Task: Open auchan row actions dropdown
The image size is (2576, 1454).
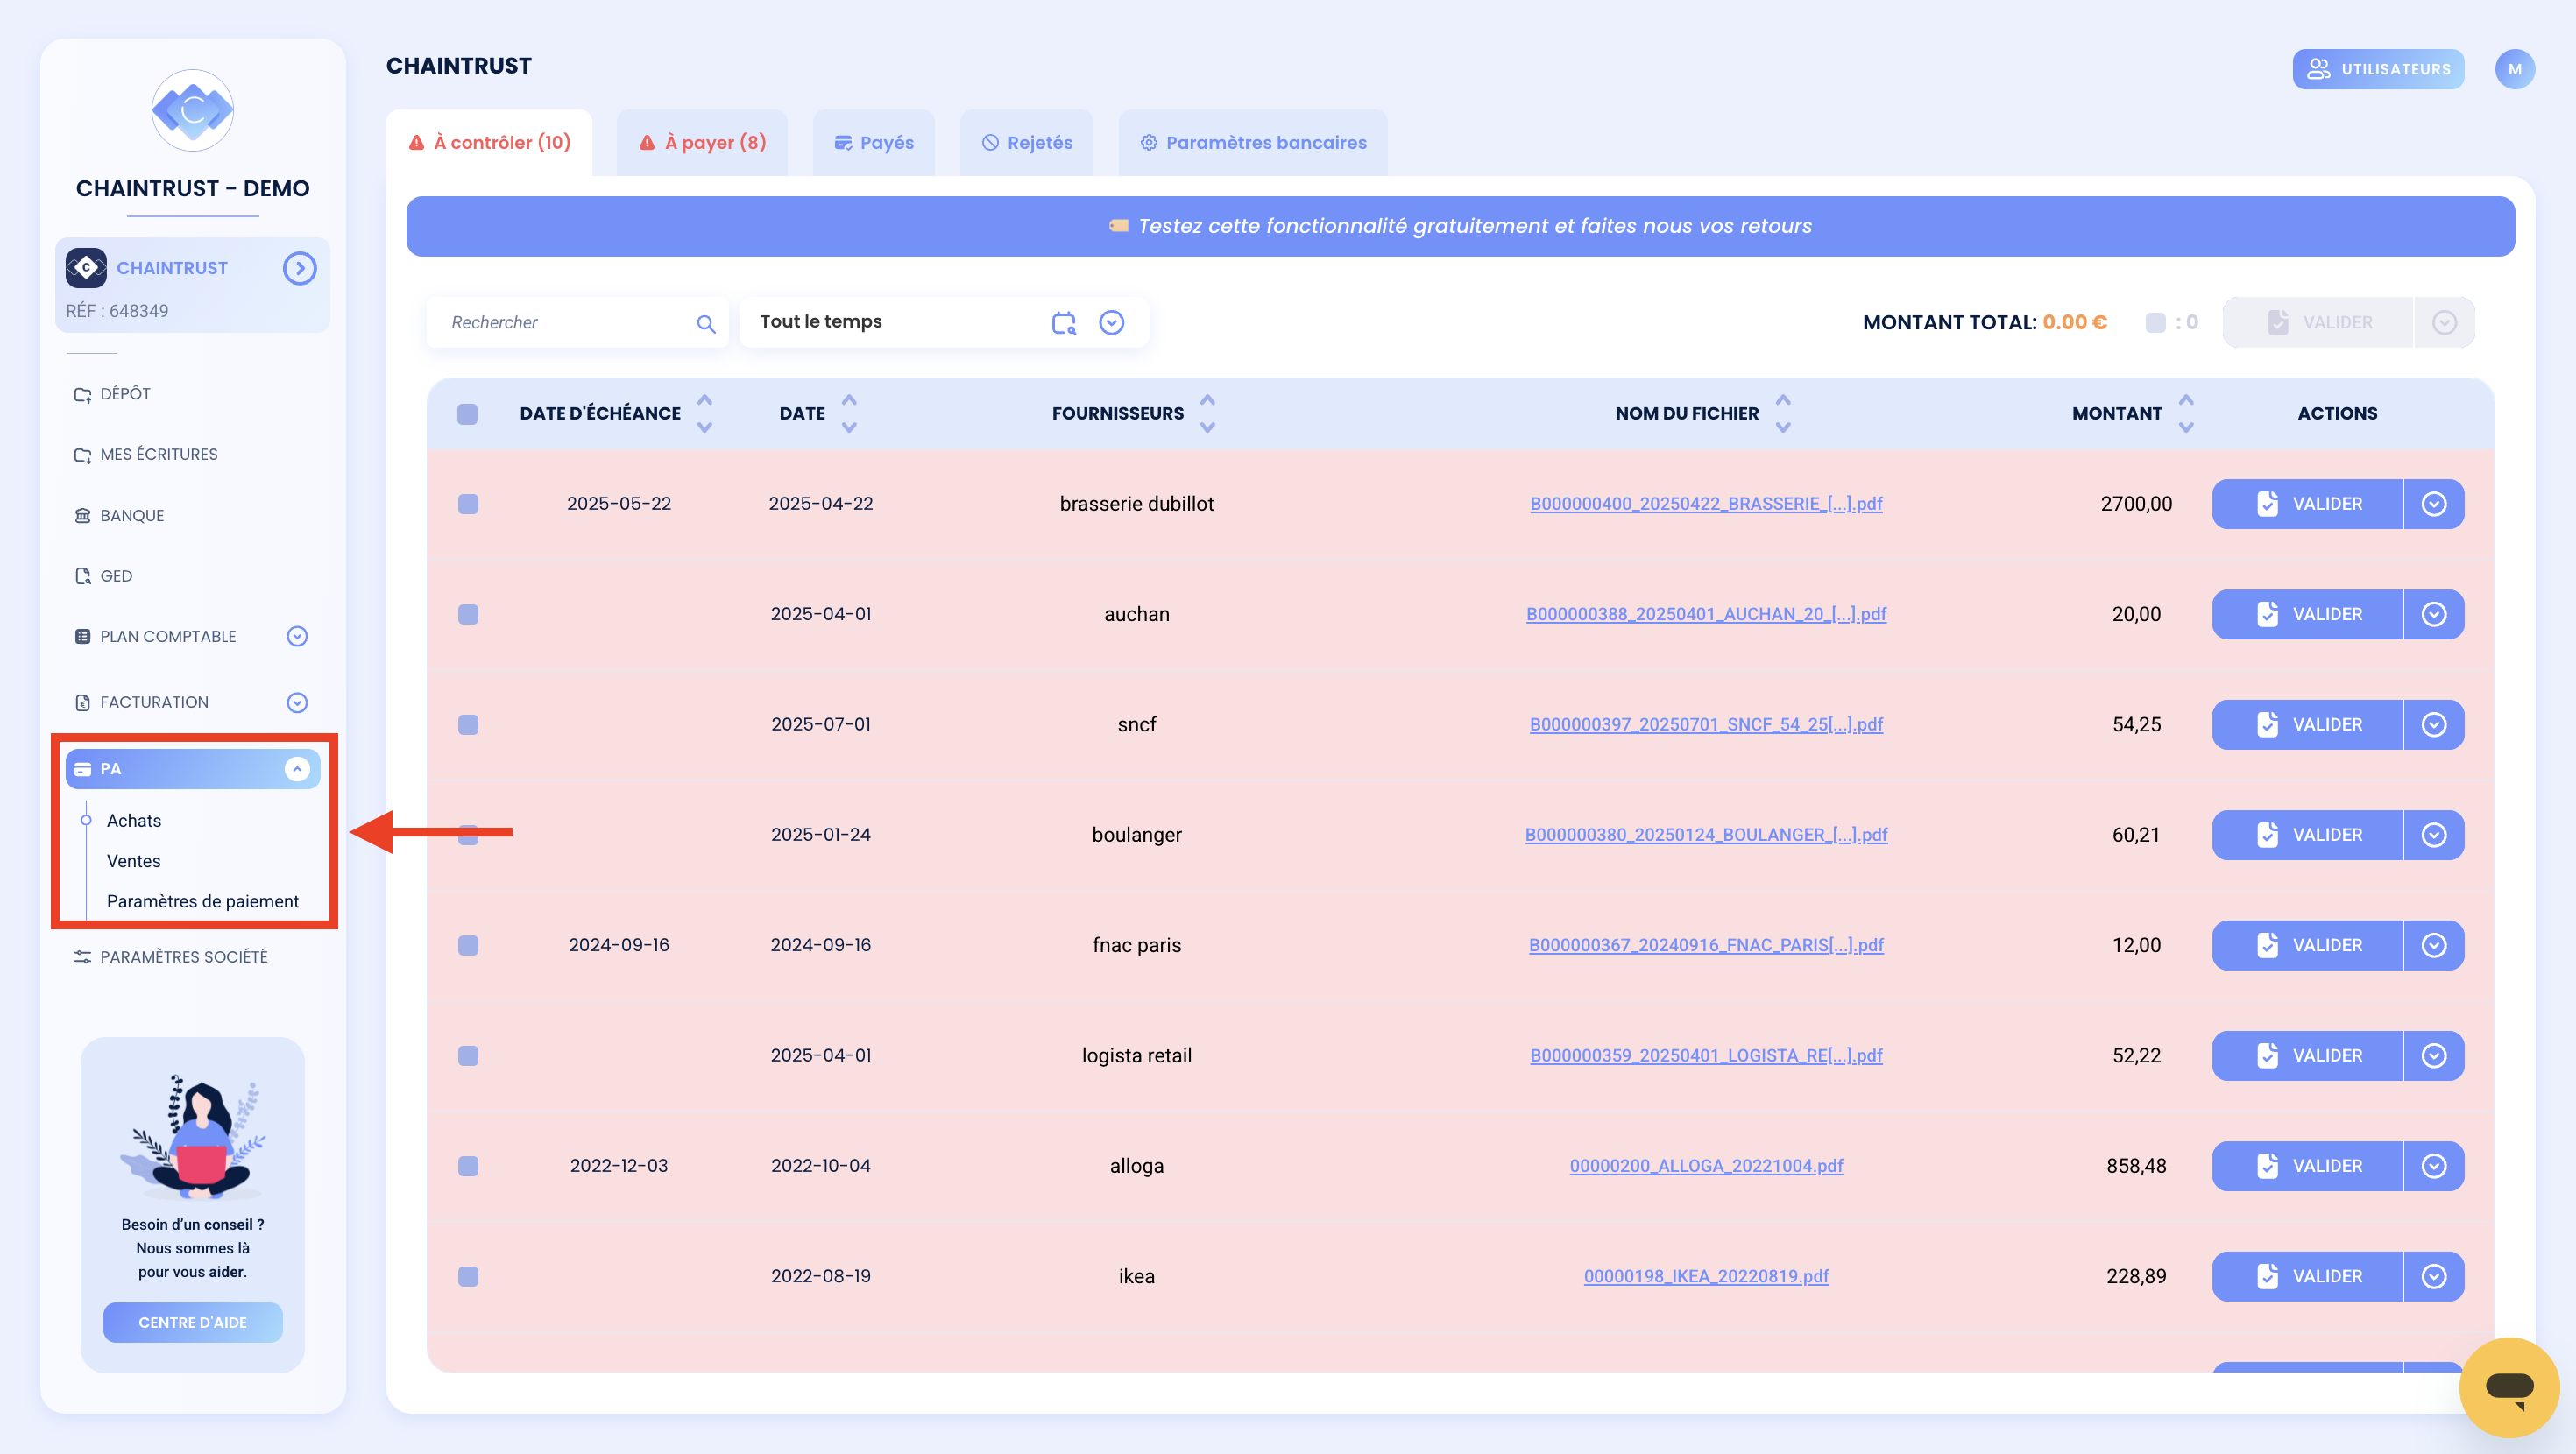Action: pos(2434,614)
